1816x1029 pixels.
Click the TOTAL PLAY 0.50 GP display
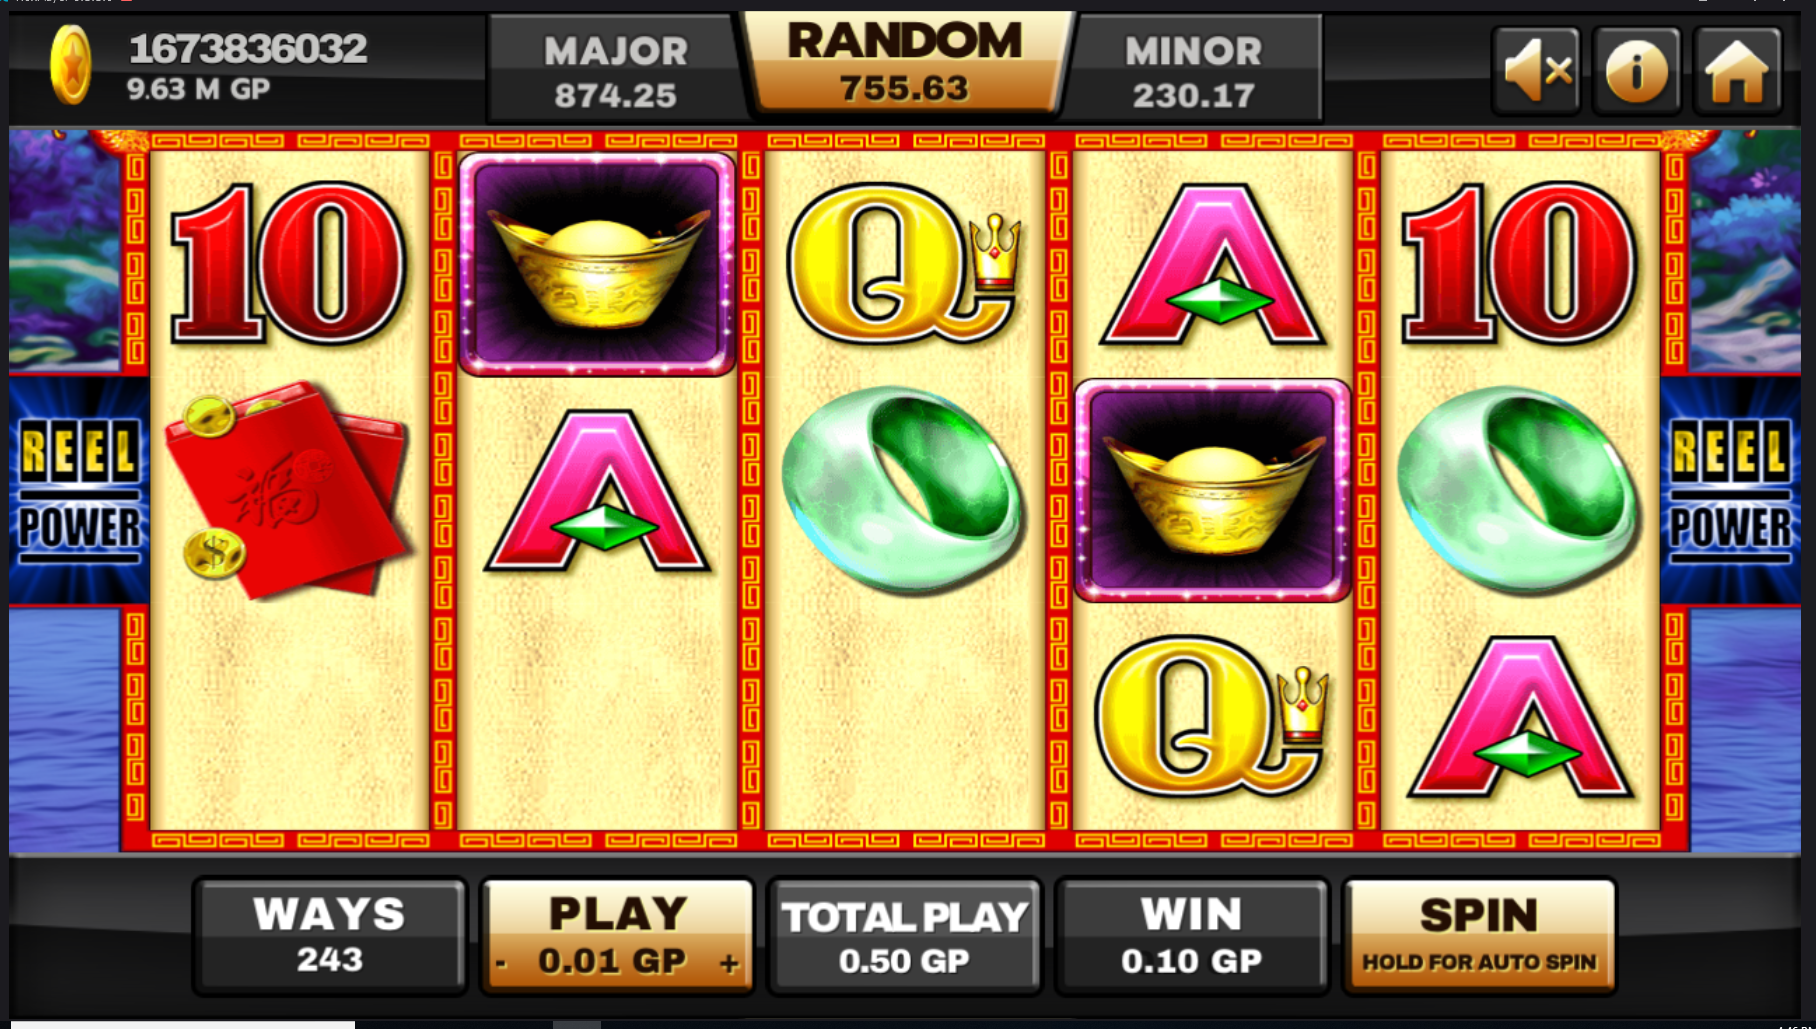click(905, 936)
